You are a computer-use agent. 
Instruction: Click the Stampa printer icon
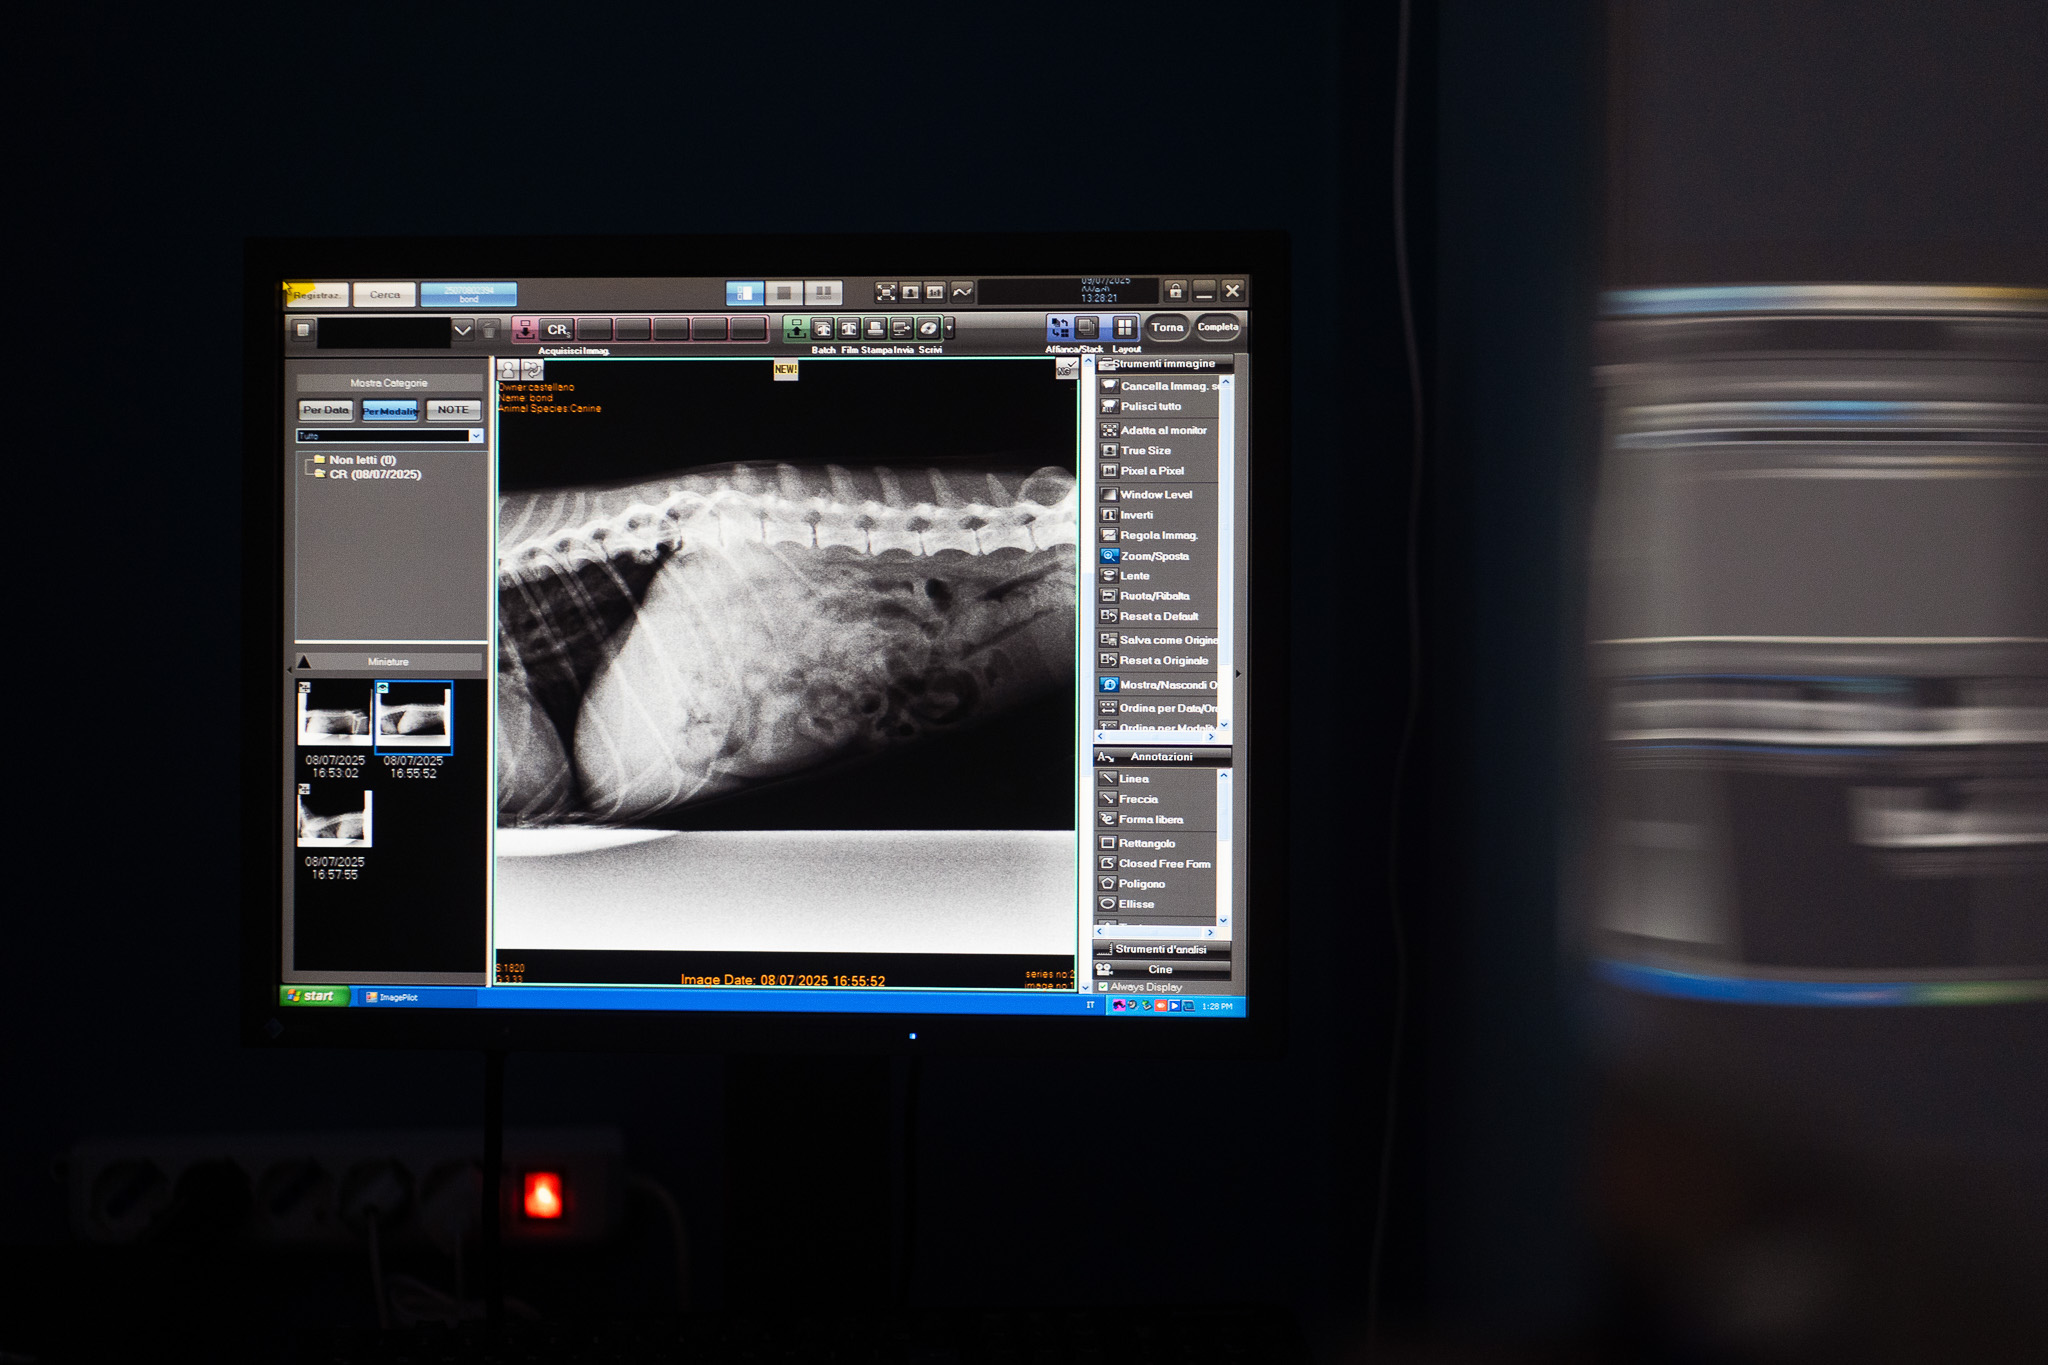(875, 328)
